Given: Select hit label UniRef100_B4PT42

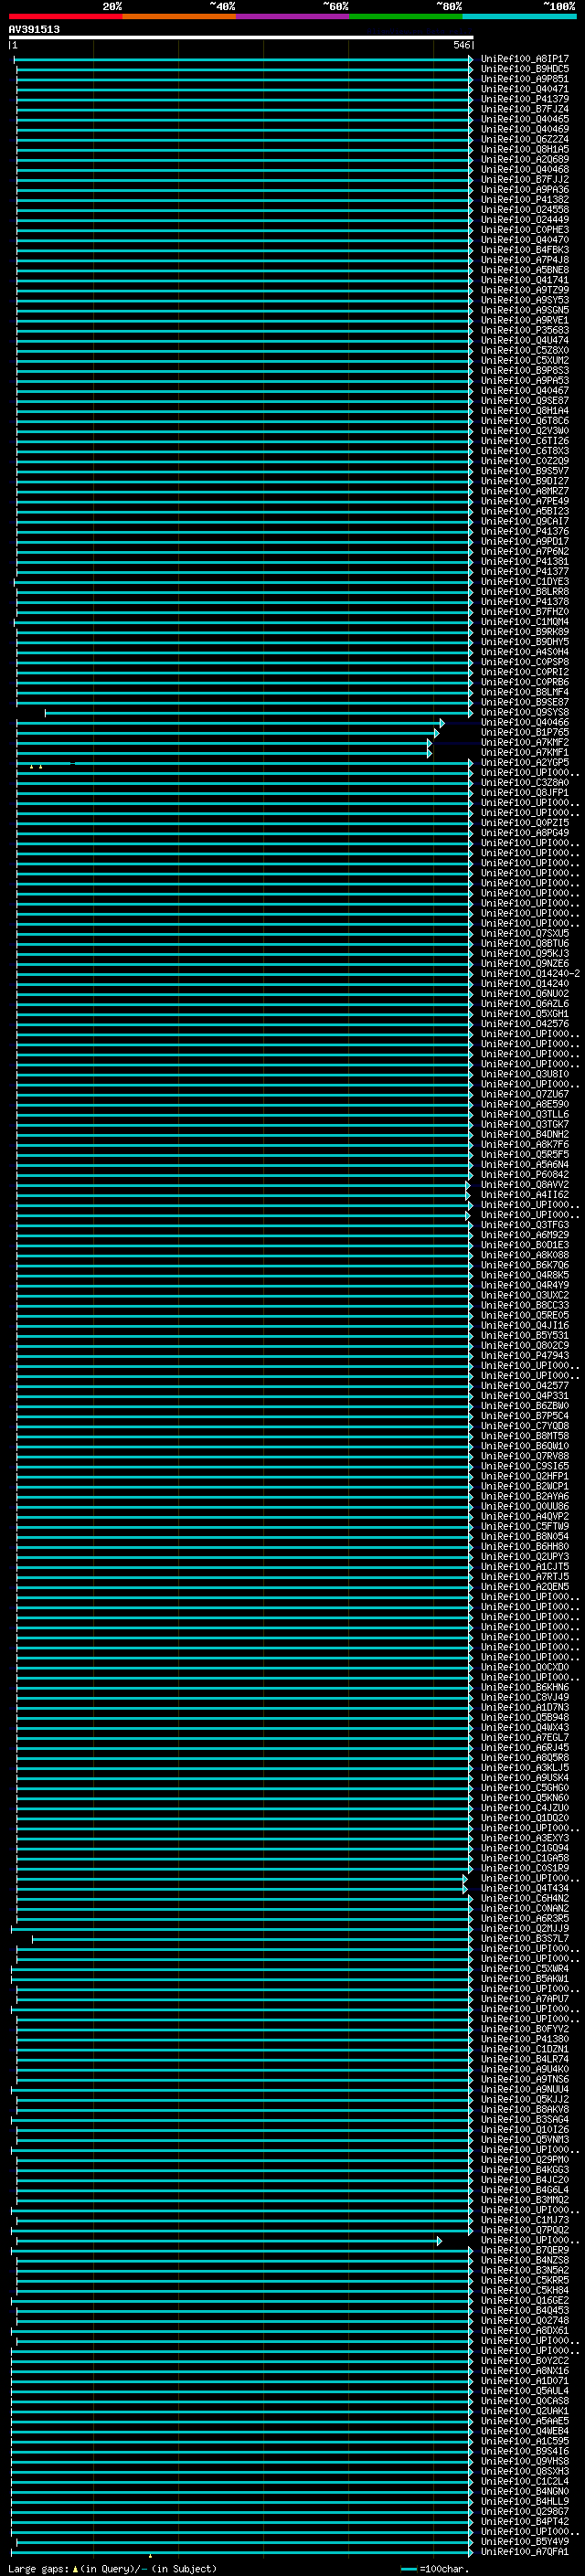Looking at the screenshot, I should tap(524, 2521).
